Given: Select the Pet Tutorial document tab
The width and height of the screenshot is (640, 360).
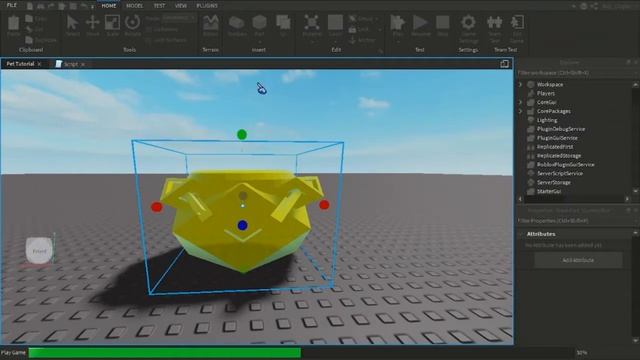Looking at the screenshot, I should pyautogui.click(x=20, y=64).
